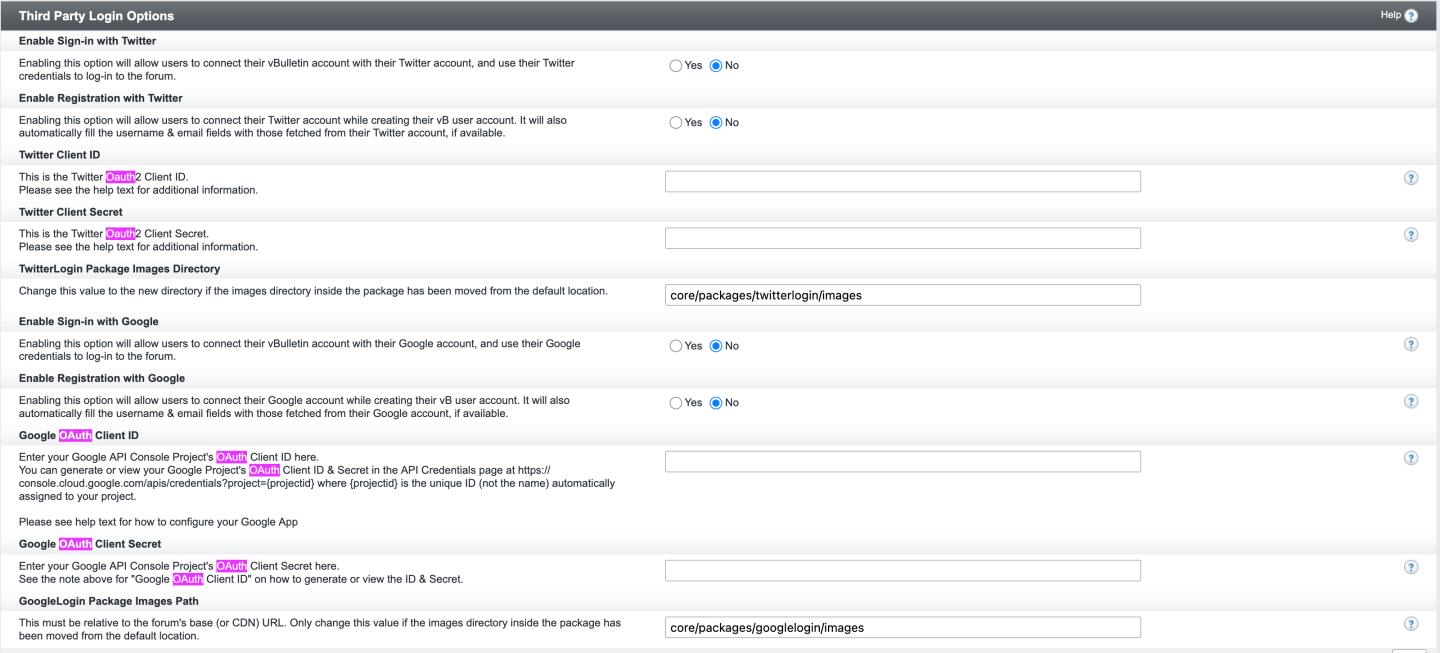Viewport: 1440px width, 653px height.
Task: Open the Help icon in the header bar
Action: pos(1411,16)
